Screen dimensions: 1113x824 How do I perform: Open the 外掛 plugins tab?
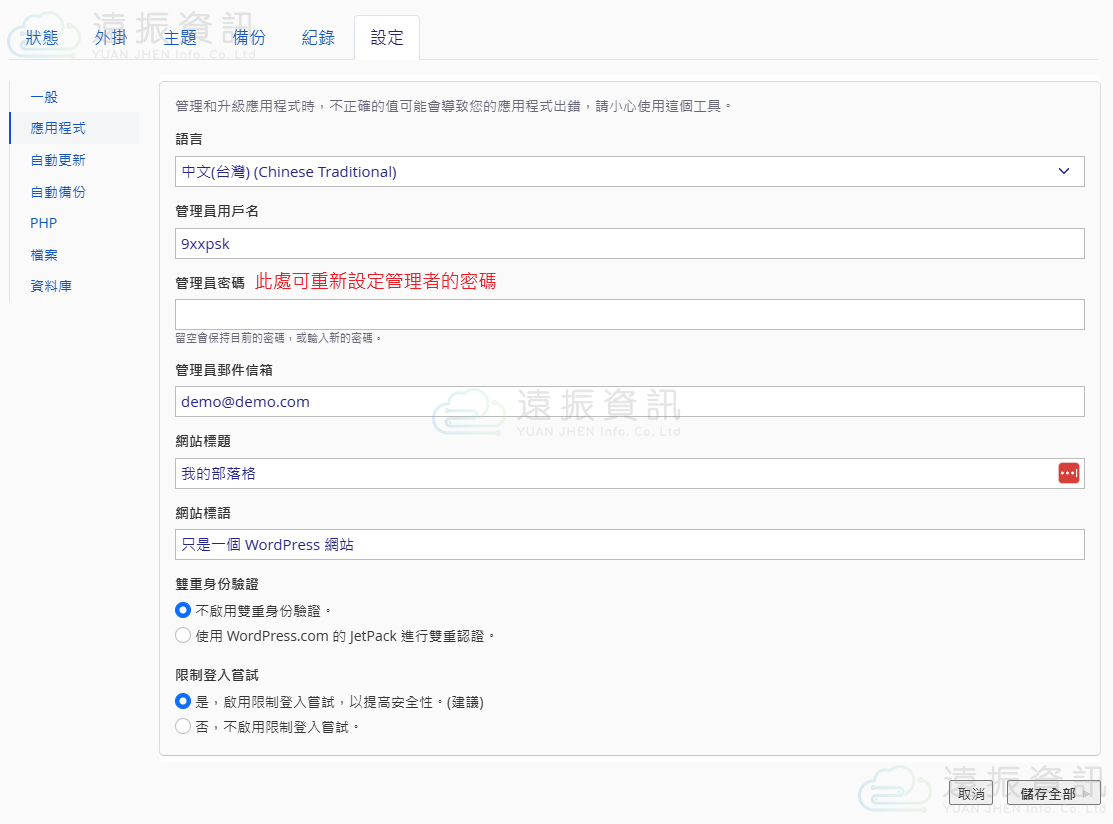[x=111, y=38]
